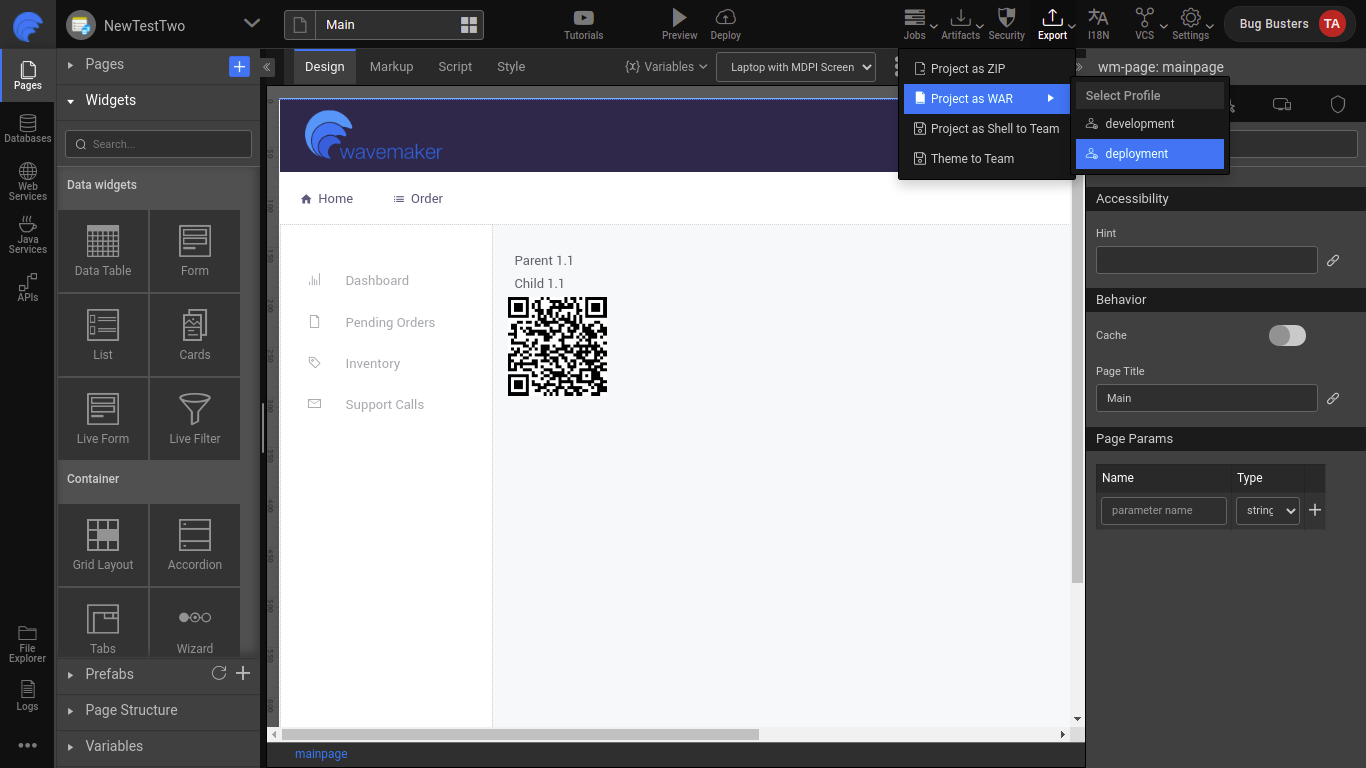Click the Preview play icon
Screen dimensions: 1366x768
tap(679, 18)
